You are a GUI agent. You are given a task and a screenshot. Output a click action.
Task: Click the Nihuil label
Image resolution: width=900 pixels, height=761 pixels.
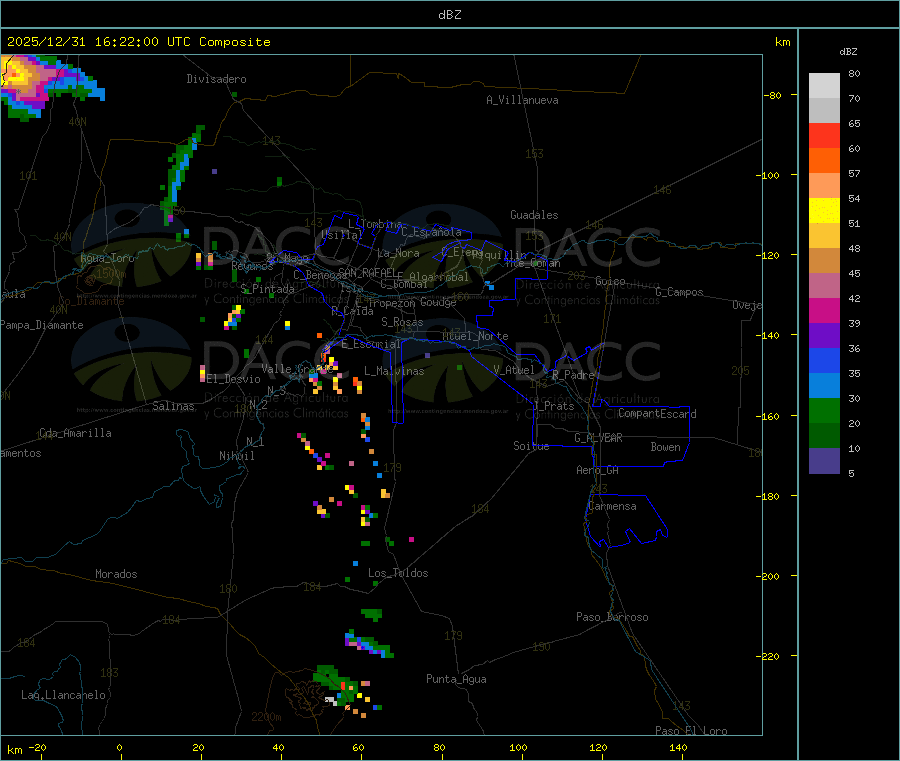[237, 456]
